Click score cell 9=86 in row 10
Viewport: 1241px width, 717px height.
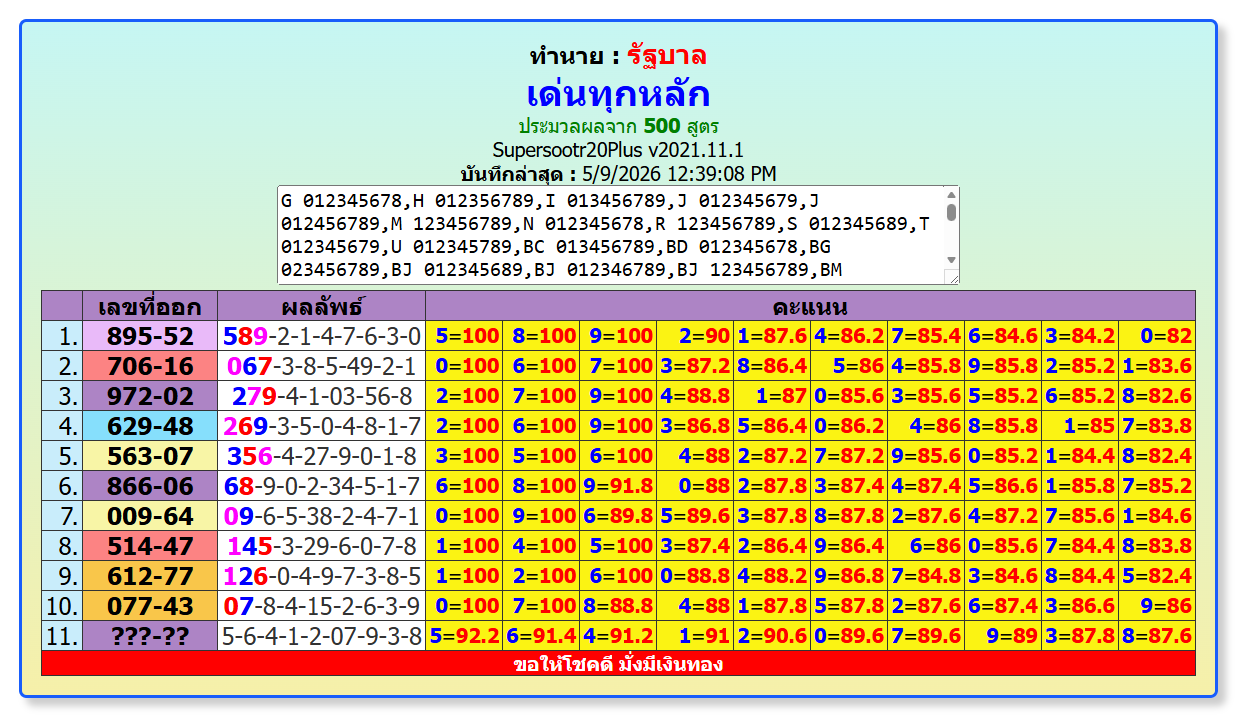click(1157, 606)
